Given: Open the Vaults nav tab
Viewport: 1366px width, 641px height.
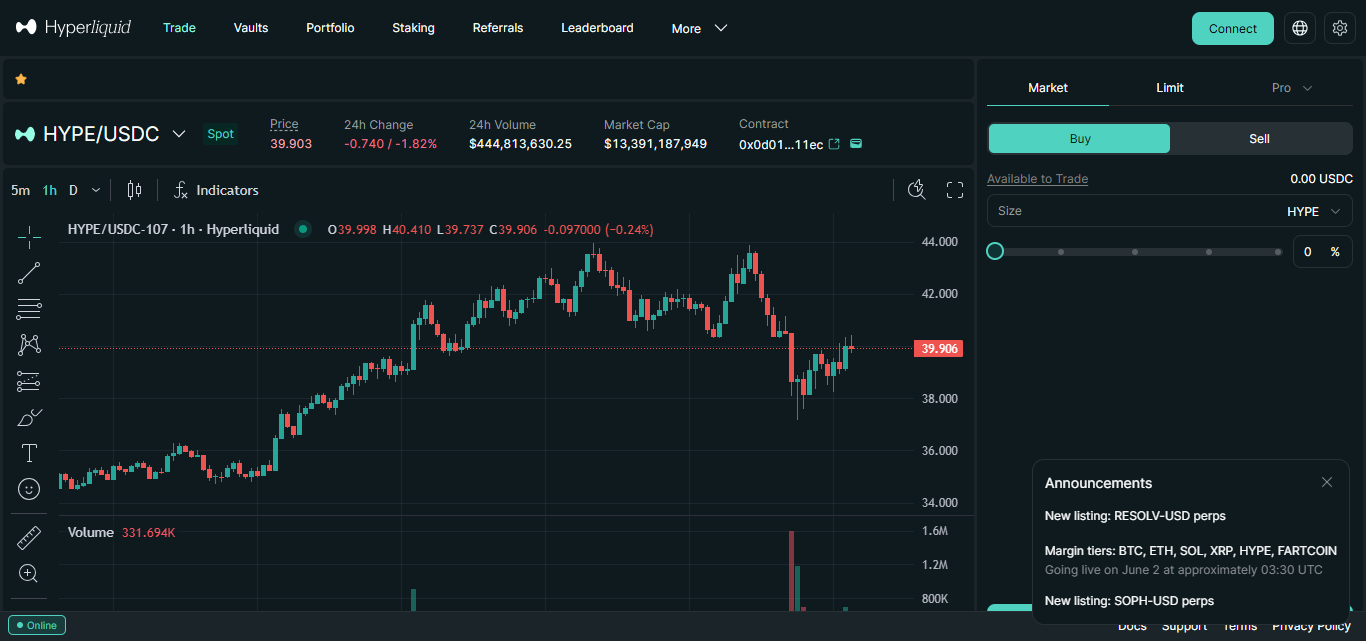Looking at the screenshot, I should click(251, 28).
